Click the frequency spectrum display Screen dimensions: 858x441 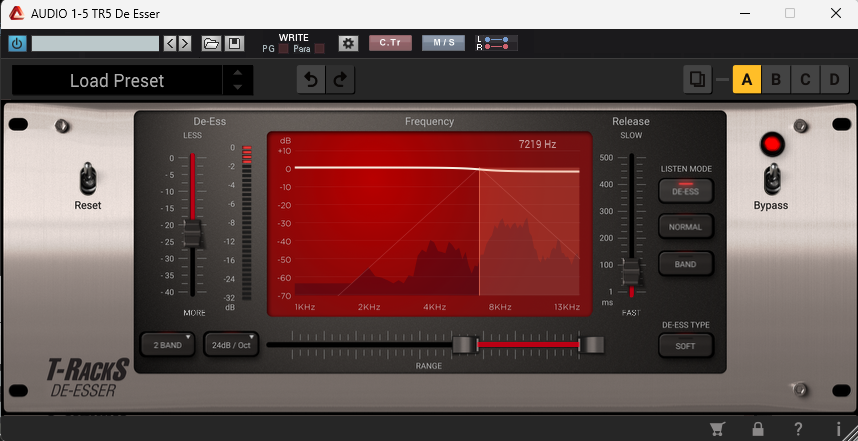click(430, 224)
